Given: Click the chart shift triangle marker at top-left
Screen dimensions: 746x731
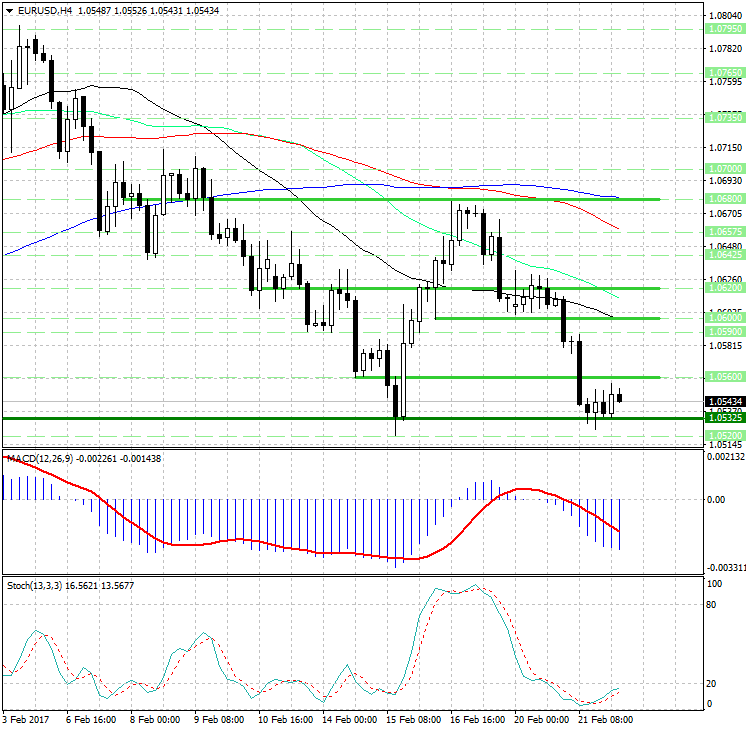Looking at the screenshot, I should click(x=8, y=11).
